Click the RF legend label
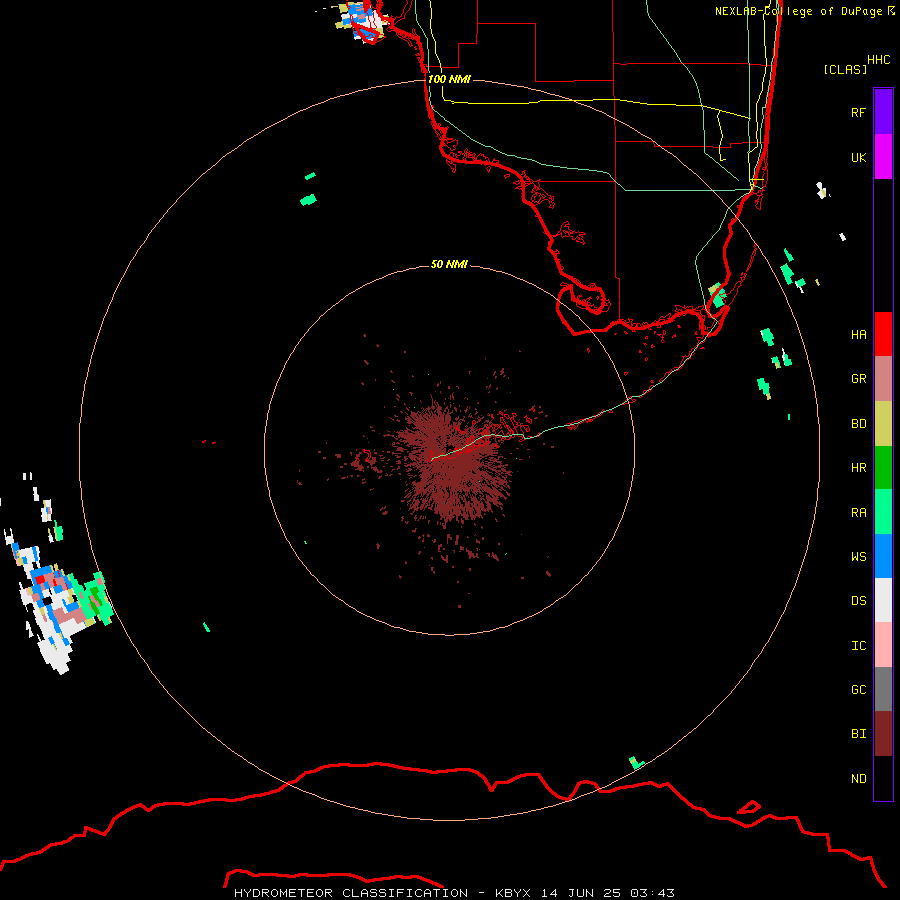This screenshot has height=900, width=900. coord(858,112)
